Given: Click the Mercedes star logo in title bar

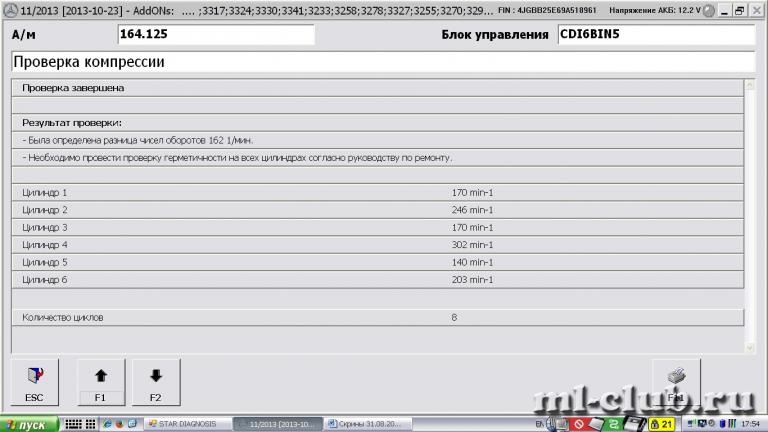Looking at the screenshot, I should point(9,8).
